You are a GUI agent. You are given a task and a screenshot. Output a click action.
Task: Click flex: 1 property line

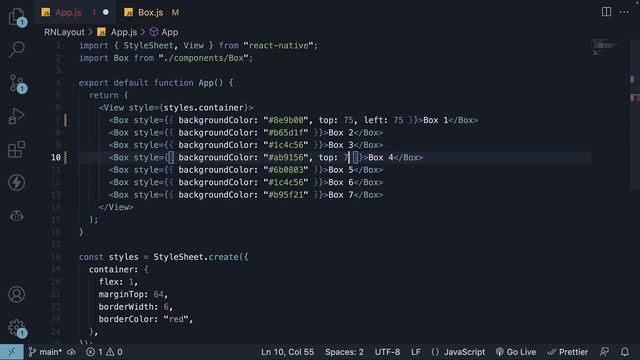[118, 282]
